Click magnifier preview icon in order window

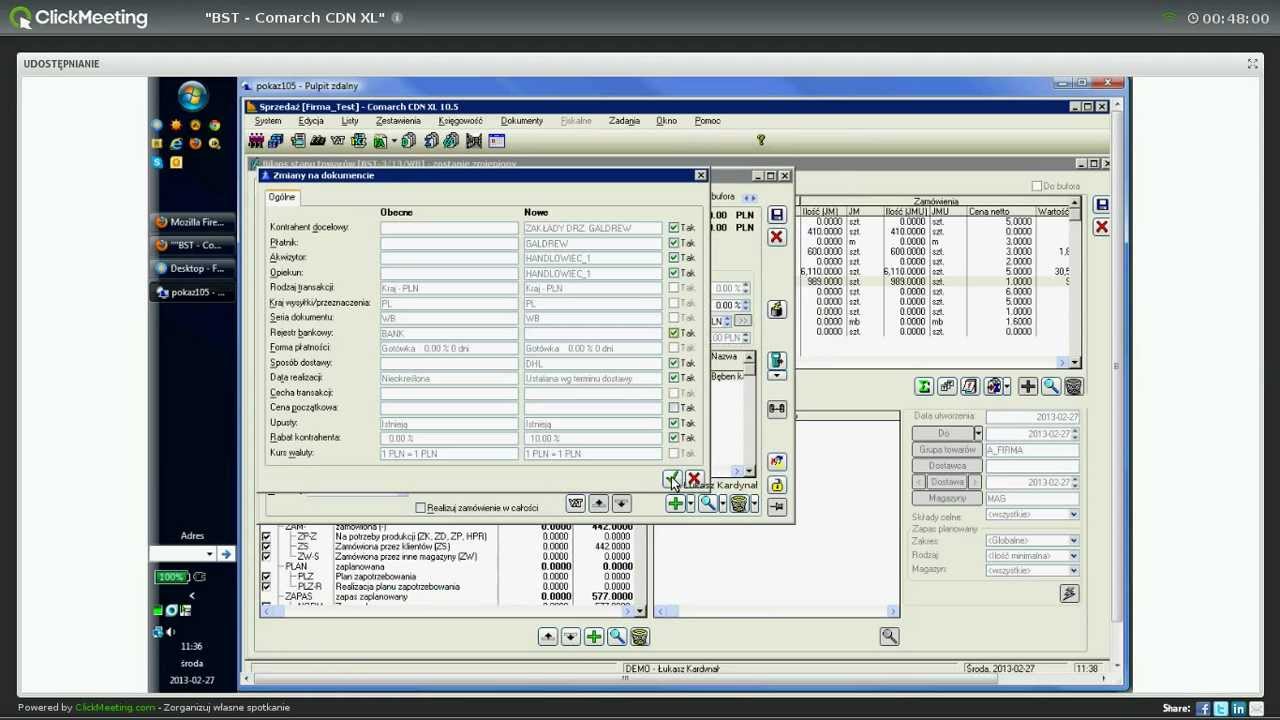[x=708, y=504]
